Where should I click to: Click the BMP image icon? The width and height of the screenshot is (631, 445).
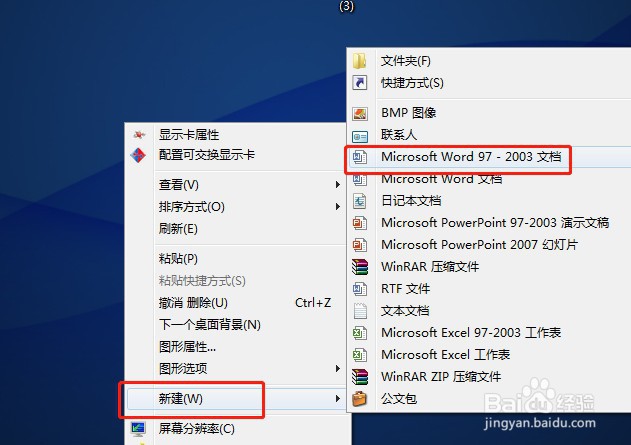pyautogui.click(x=359, y=113)
